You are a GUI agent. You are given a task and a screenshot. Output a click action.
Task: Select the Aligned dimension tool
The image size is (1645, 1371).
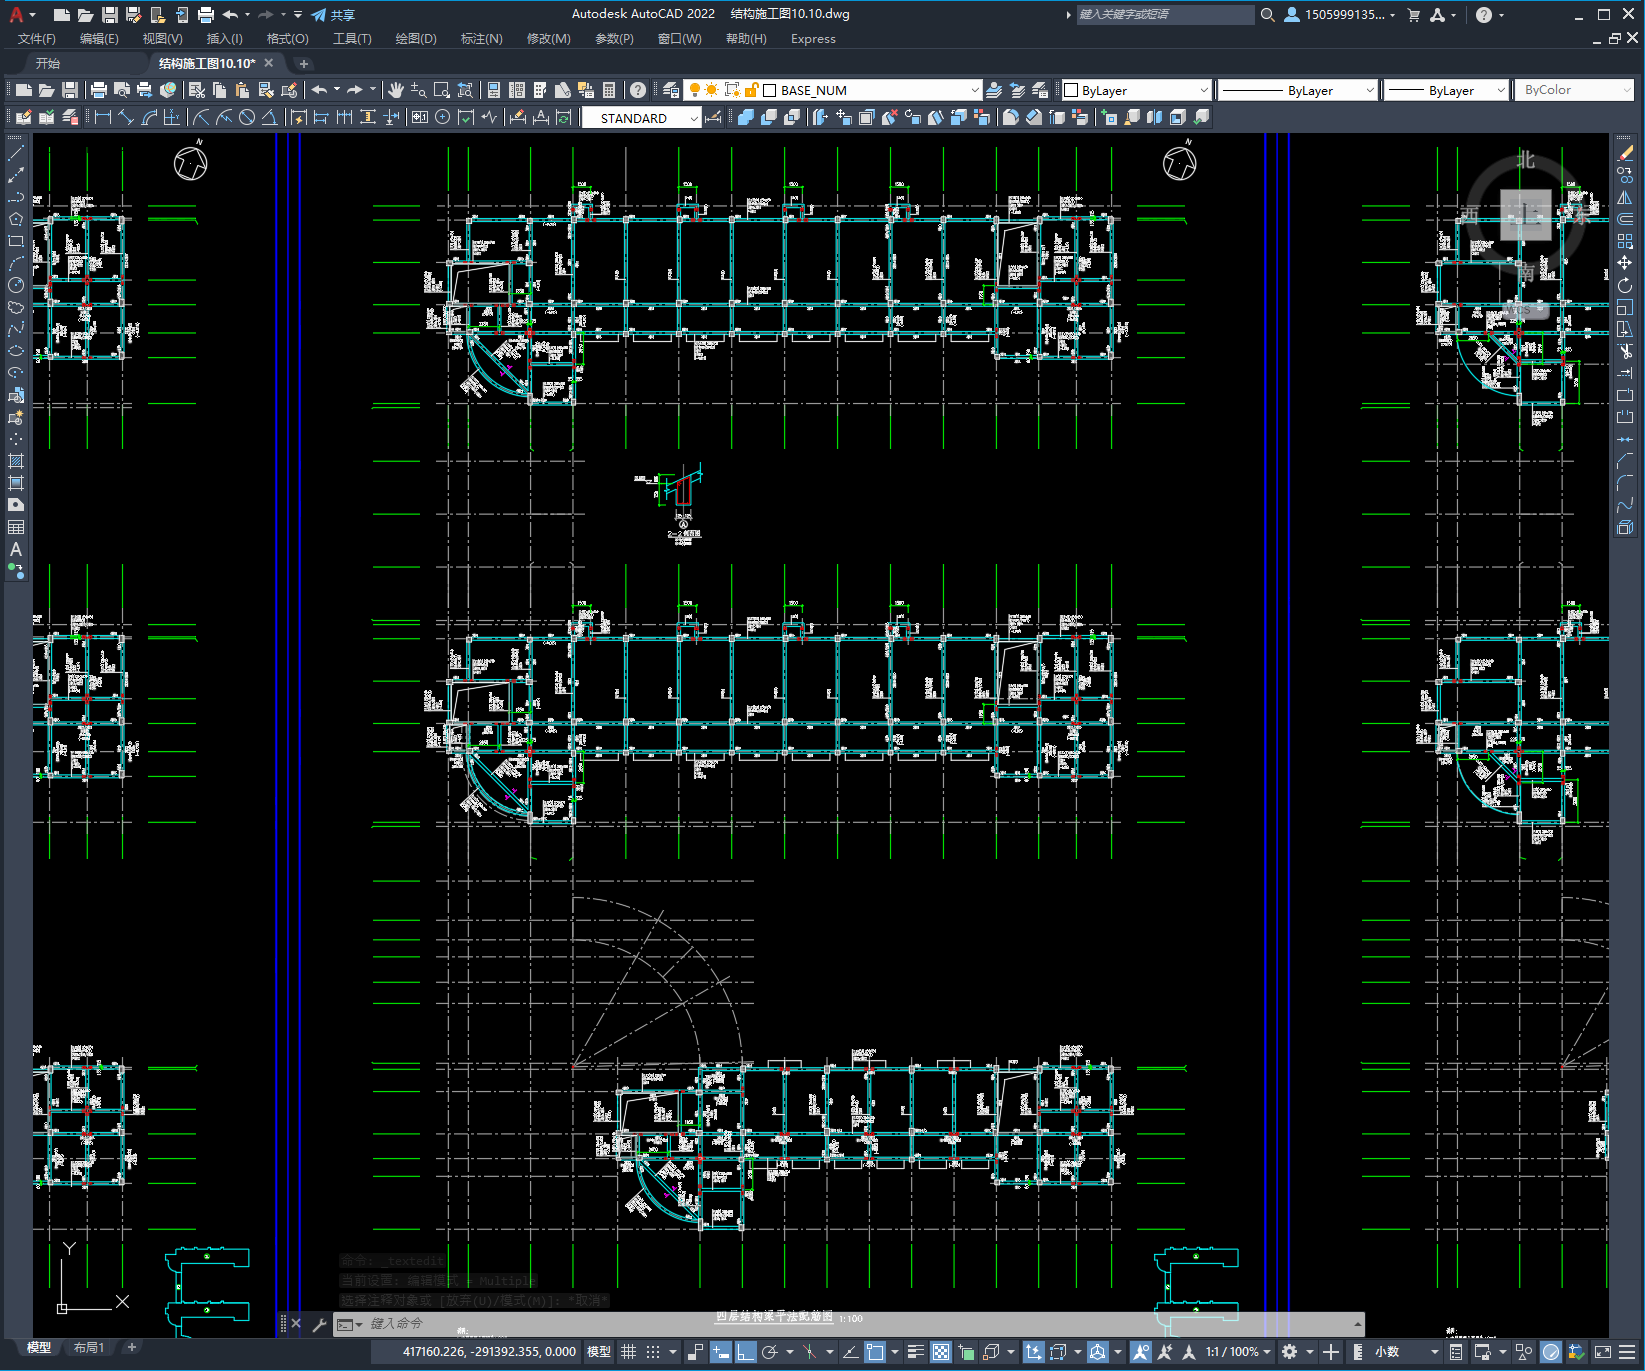click(126, 117)
